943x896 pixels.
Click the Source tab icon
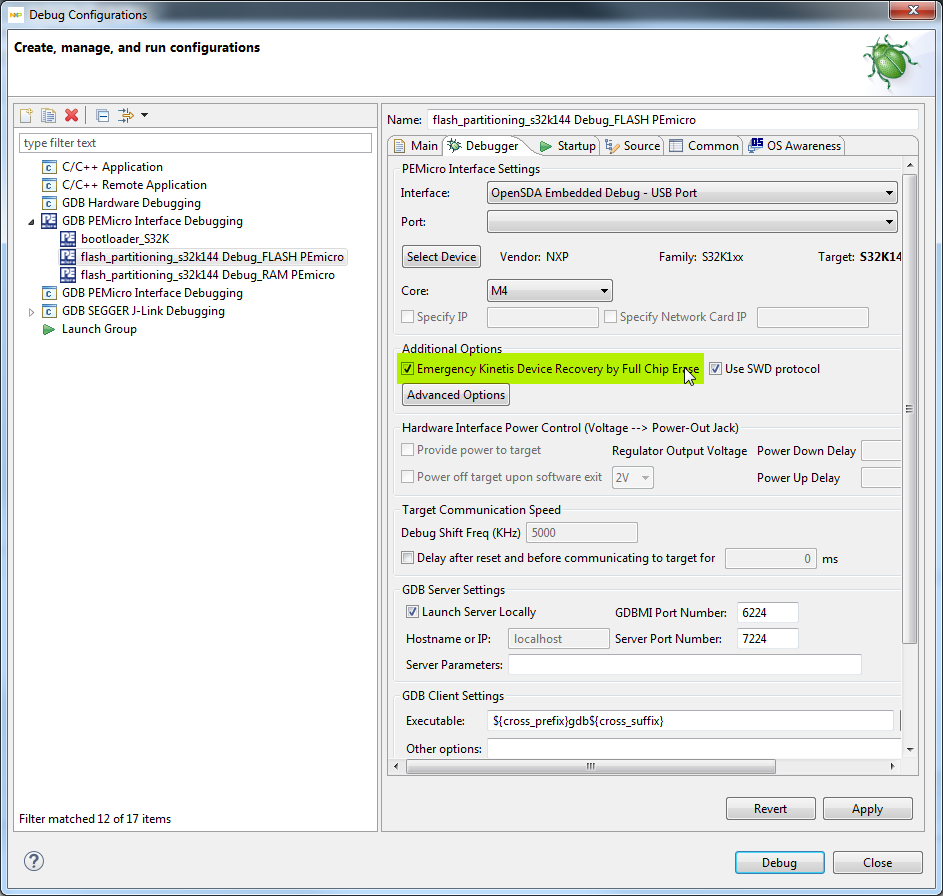pos(612,146)
